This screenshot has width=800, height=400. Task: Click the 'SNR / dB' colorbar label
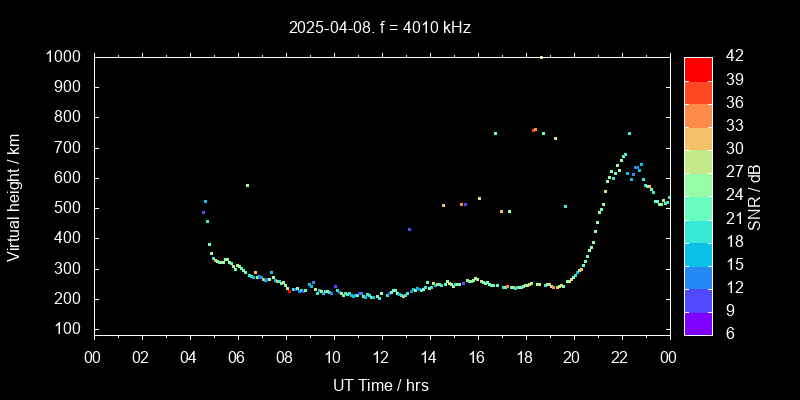[x=755, y=196]
